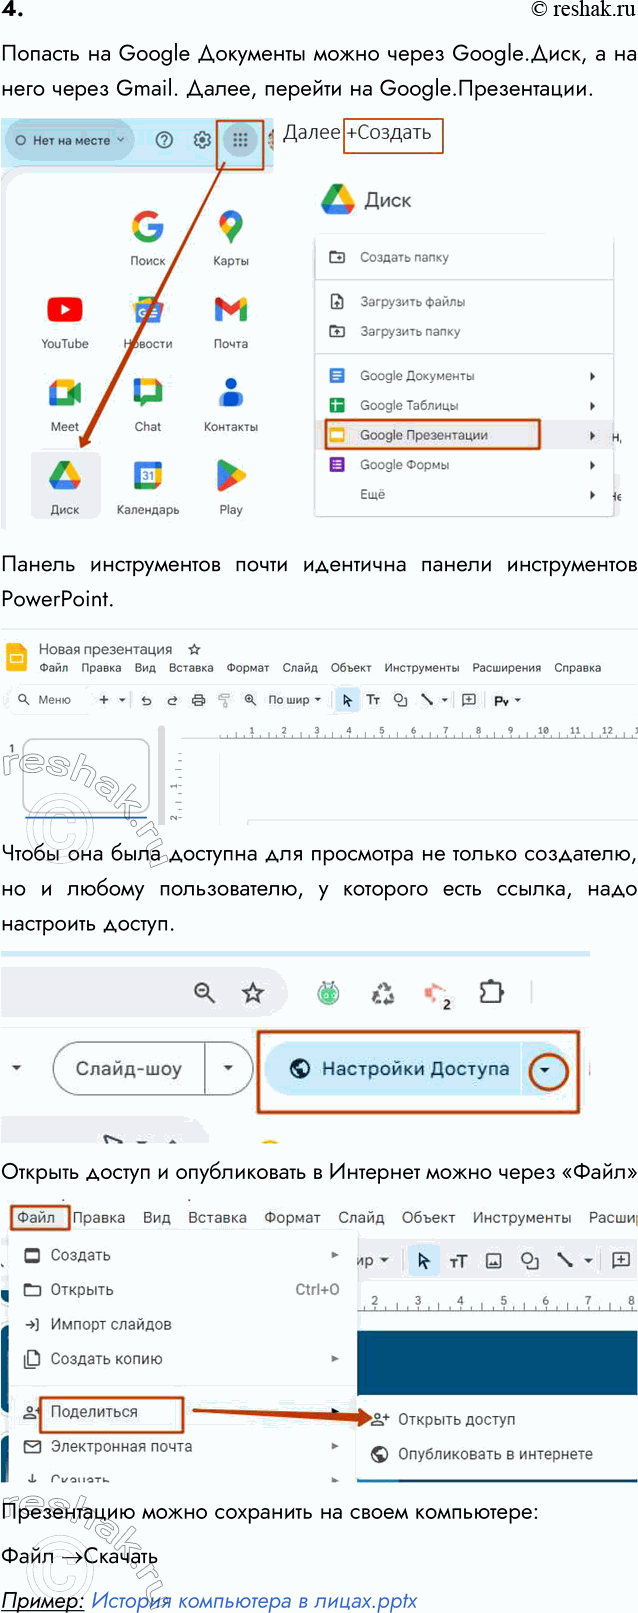
Task: Click the first slide thumbnail
Action: pos(85,774)
